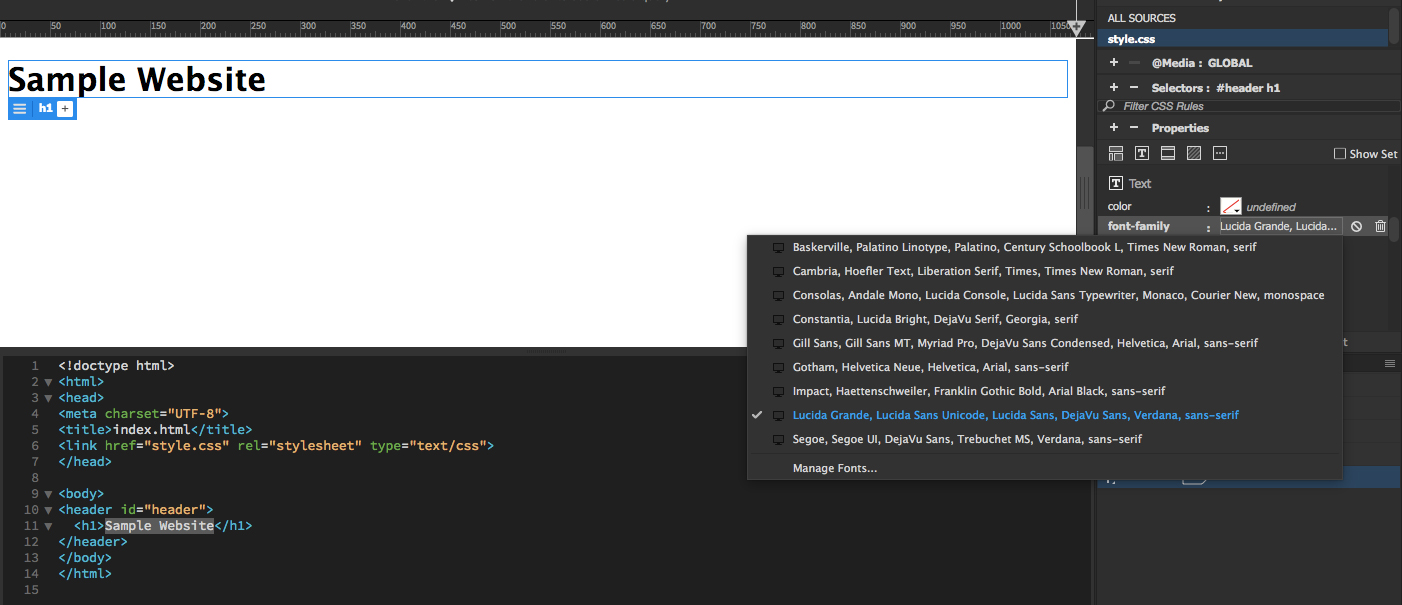The image size is (1402, 605).
Task: Collapse the html tag at line 2
Action: coord(48,382)
